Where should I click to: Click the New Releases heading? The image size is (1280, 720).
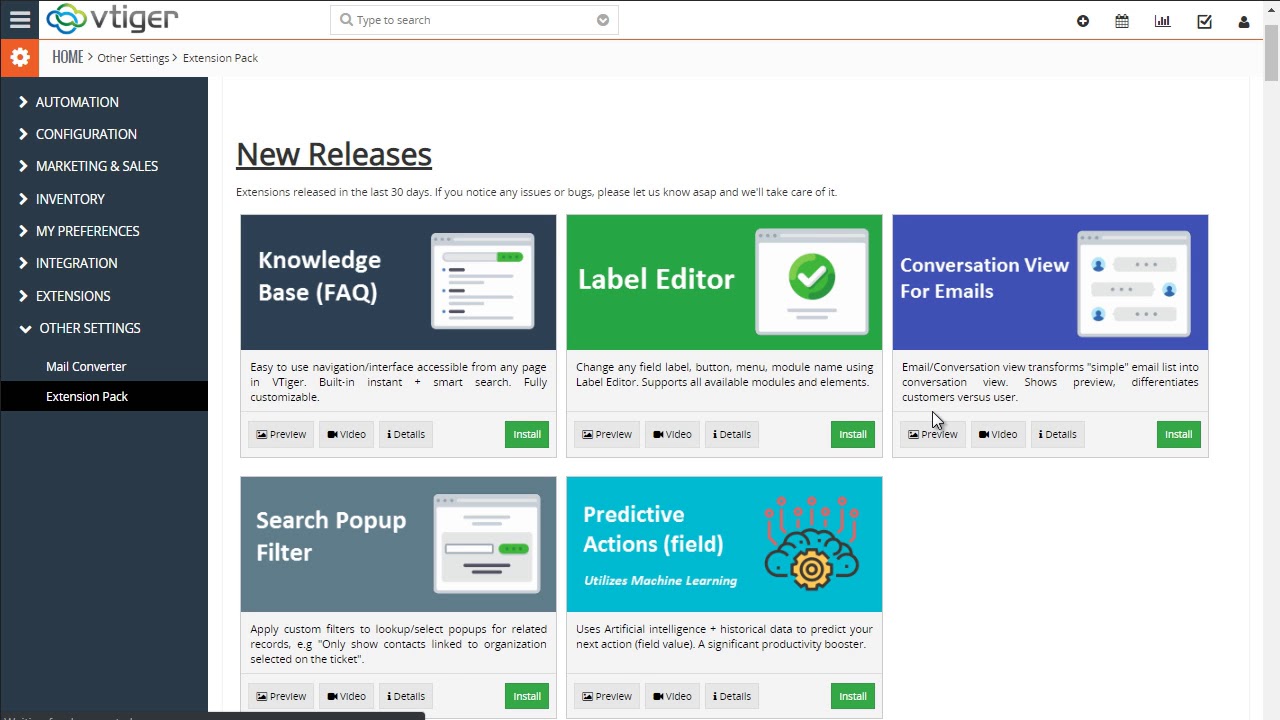point(334,154)
